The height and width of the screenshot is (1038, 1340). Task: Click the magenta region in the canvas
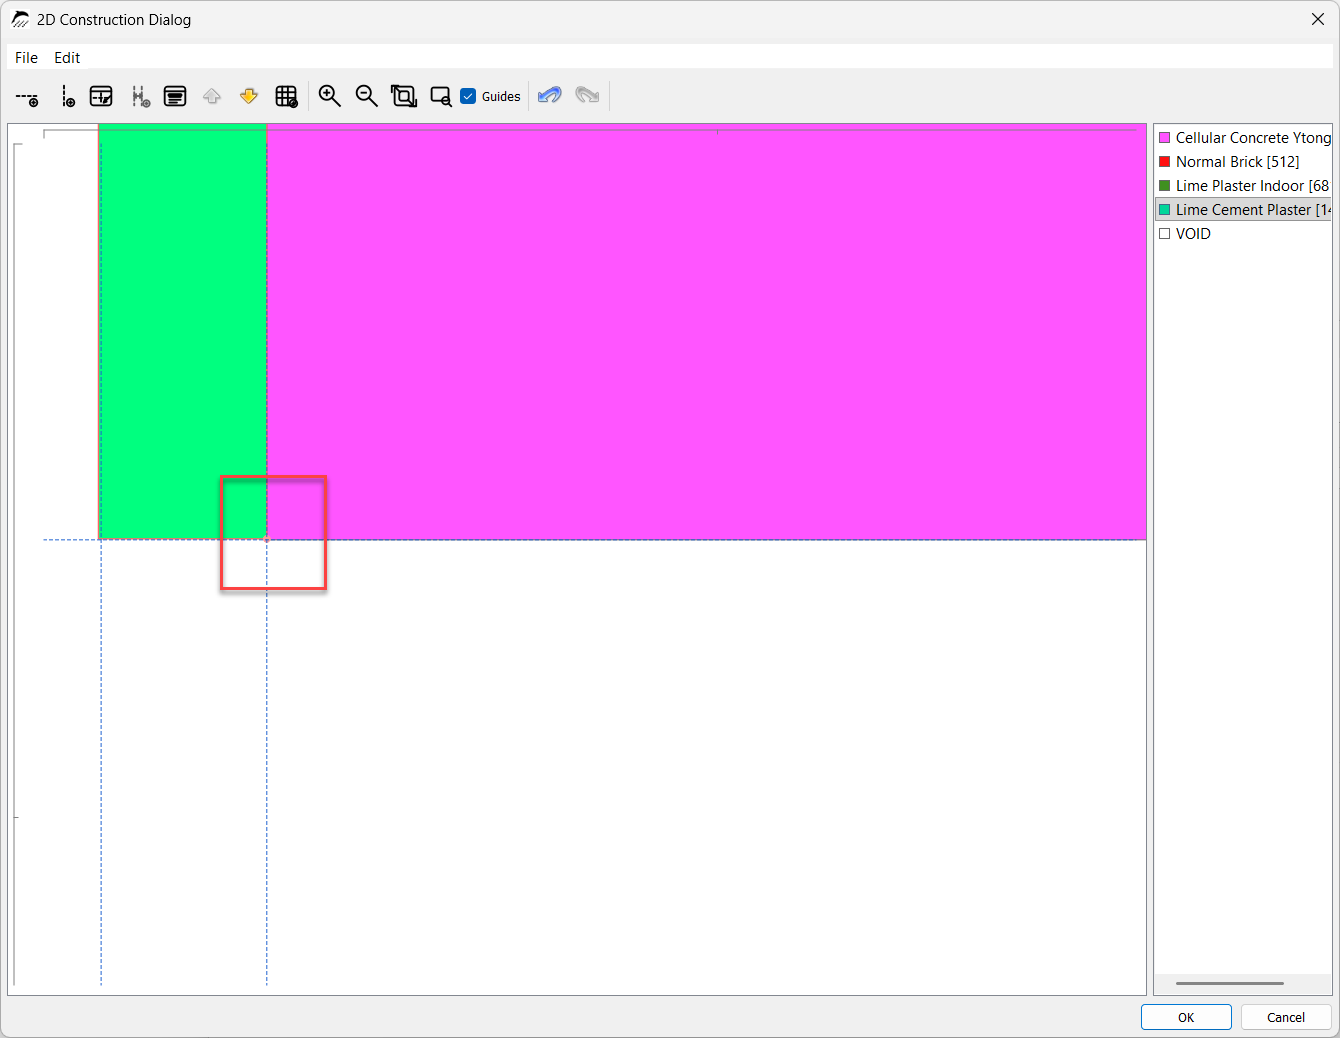[x=706, y=331]
